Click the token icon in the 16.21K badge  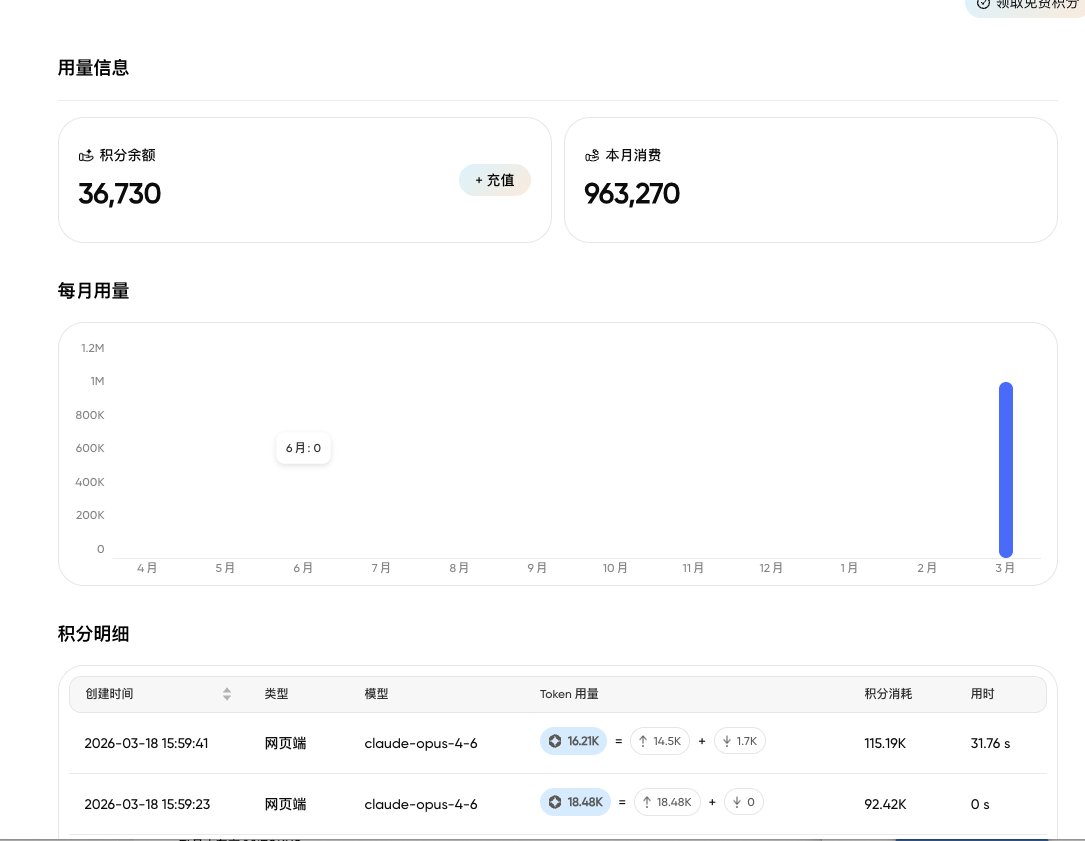555,741
